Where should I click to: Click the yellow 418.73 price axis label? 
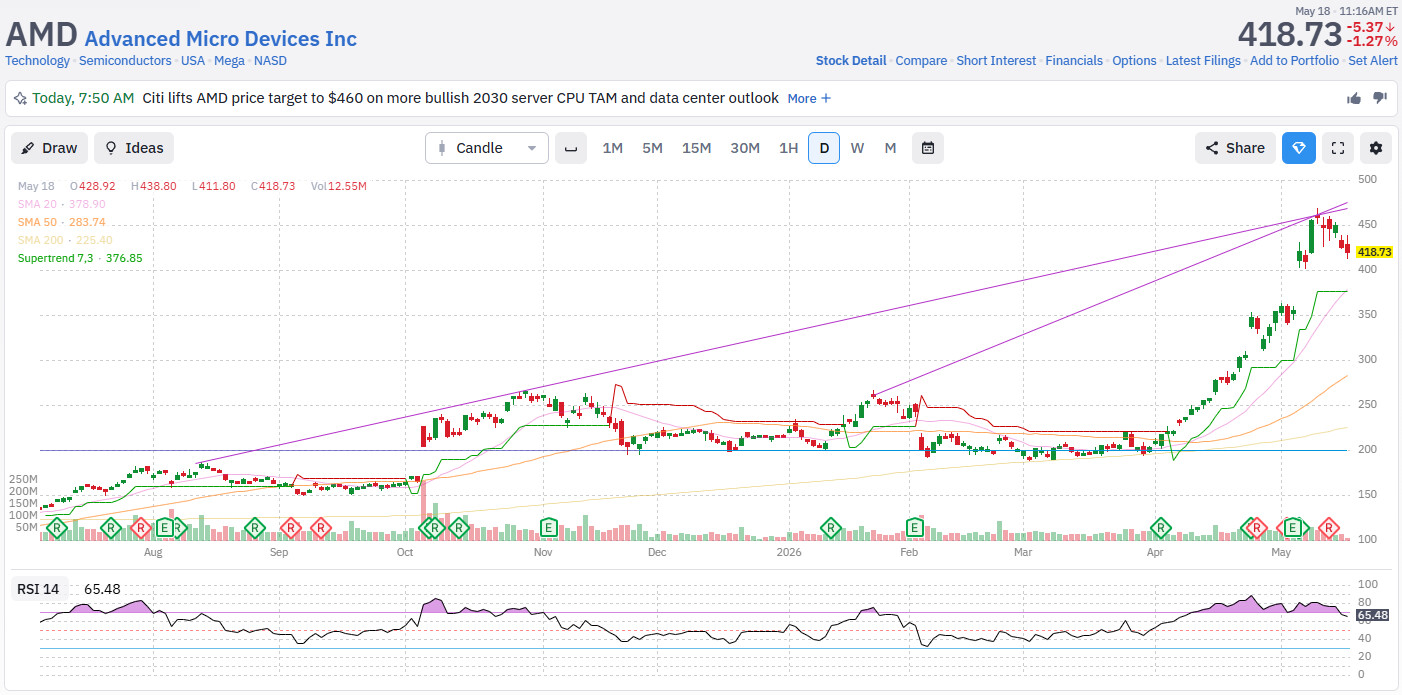tap(1374, 252)
